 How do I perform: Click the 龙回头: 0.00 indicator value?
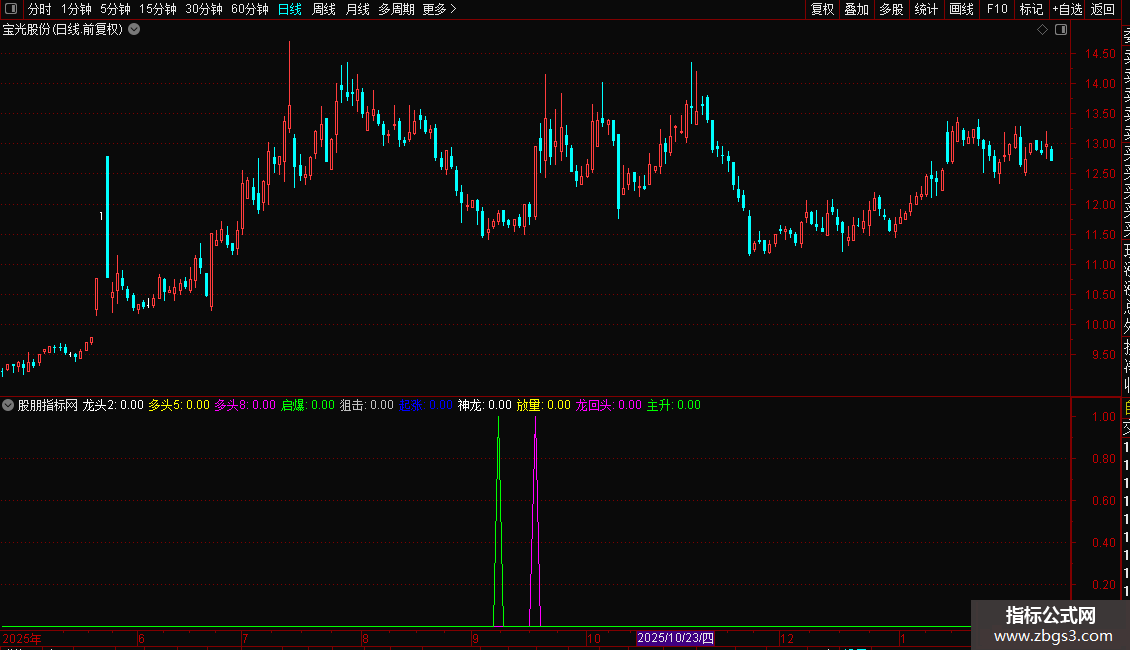(x=608, y=405)
